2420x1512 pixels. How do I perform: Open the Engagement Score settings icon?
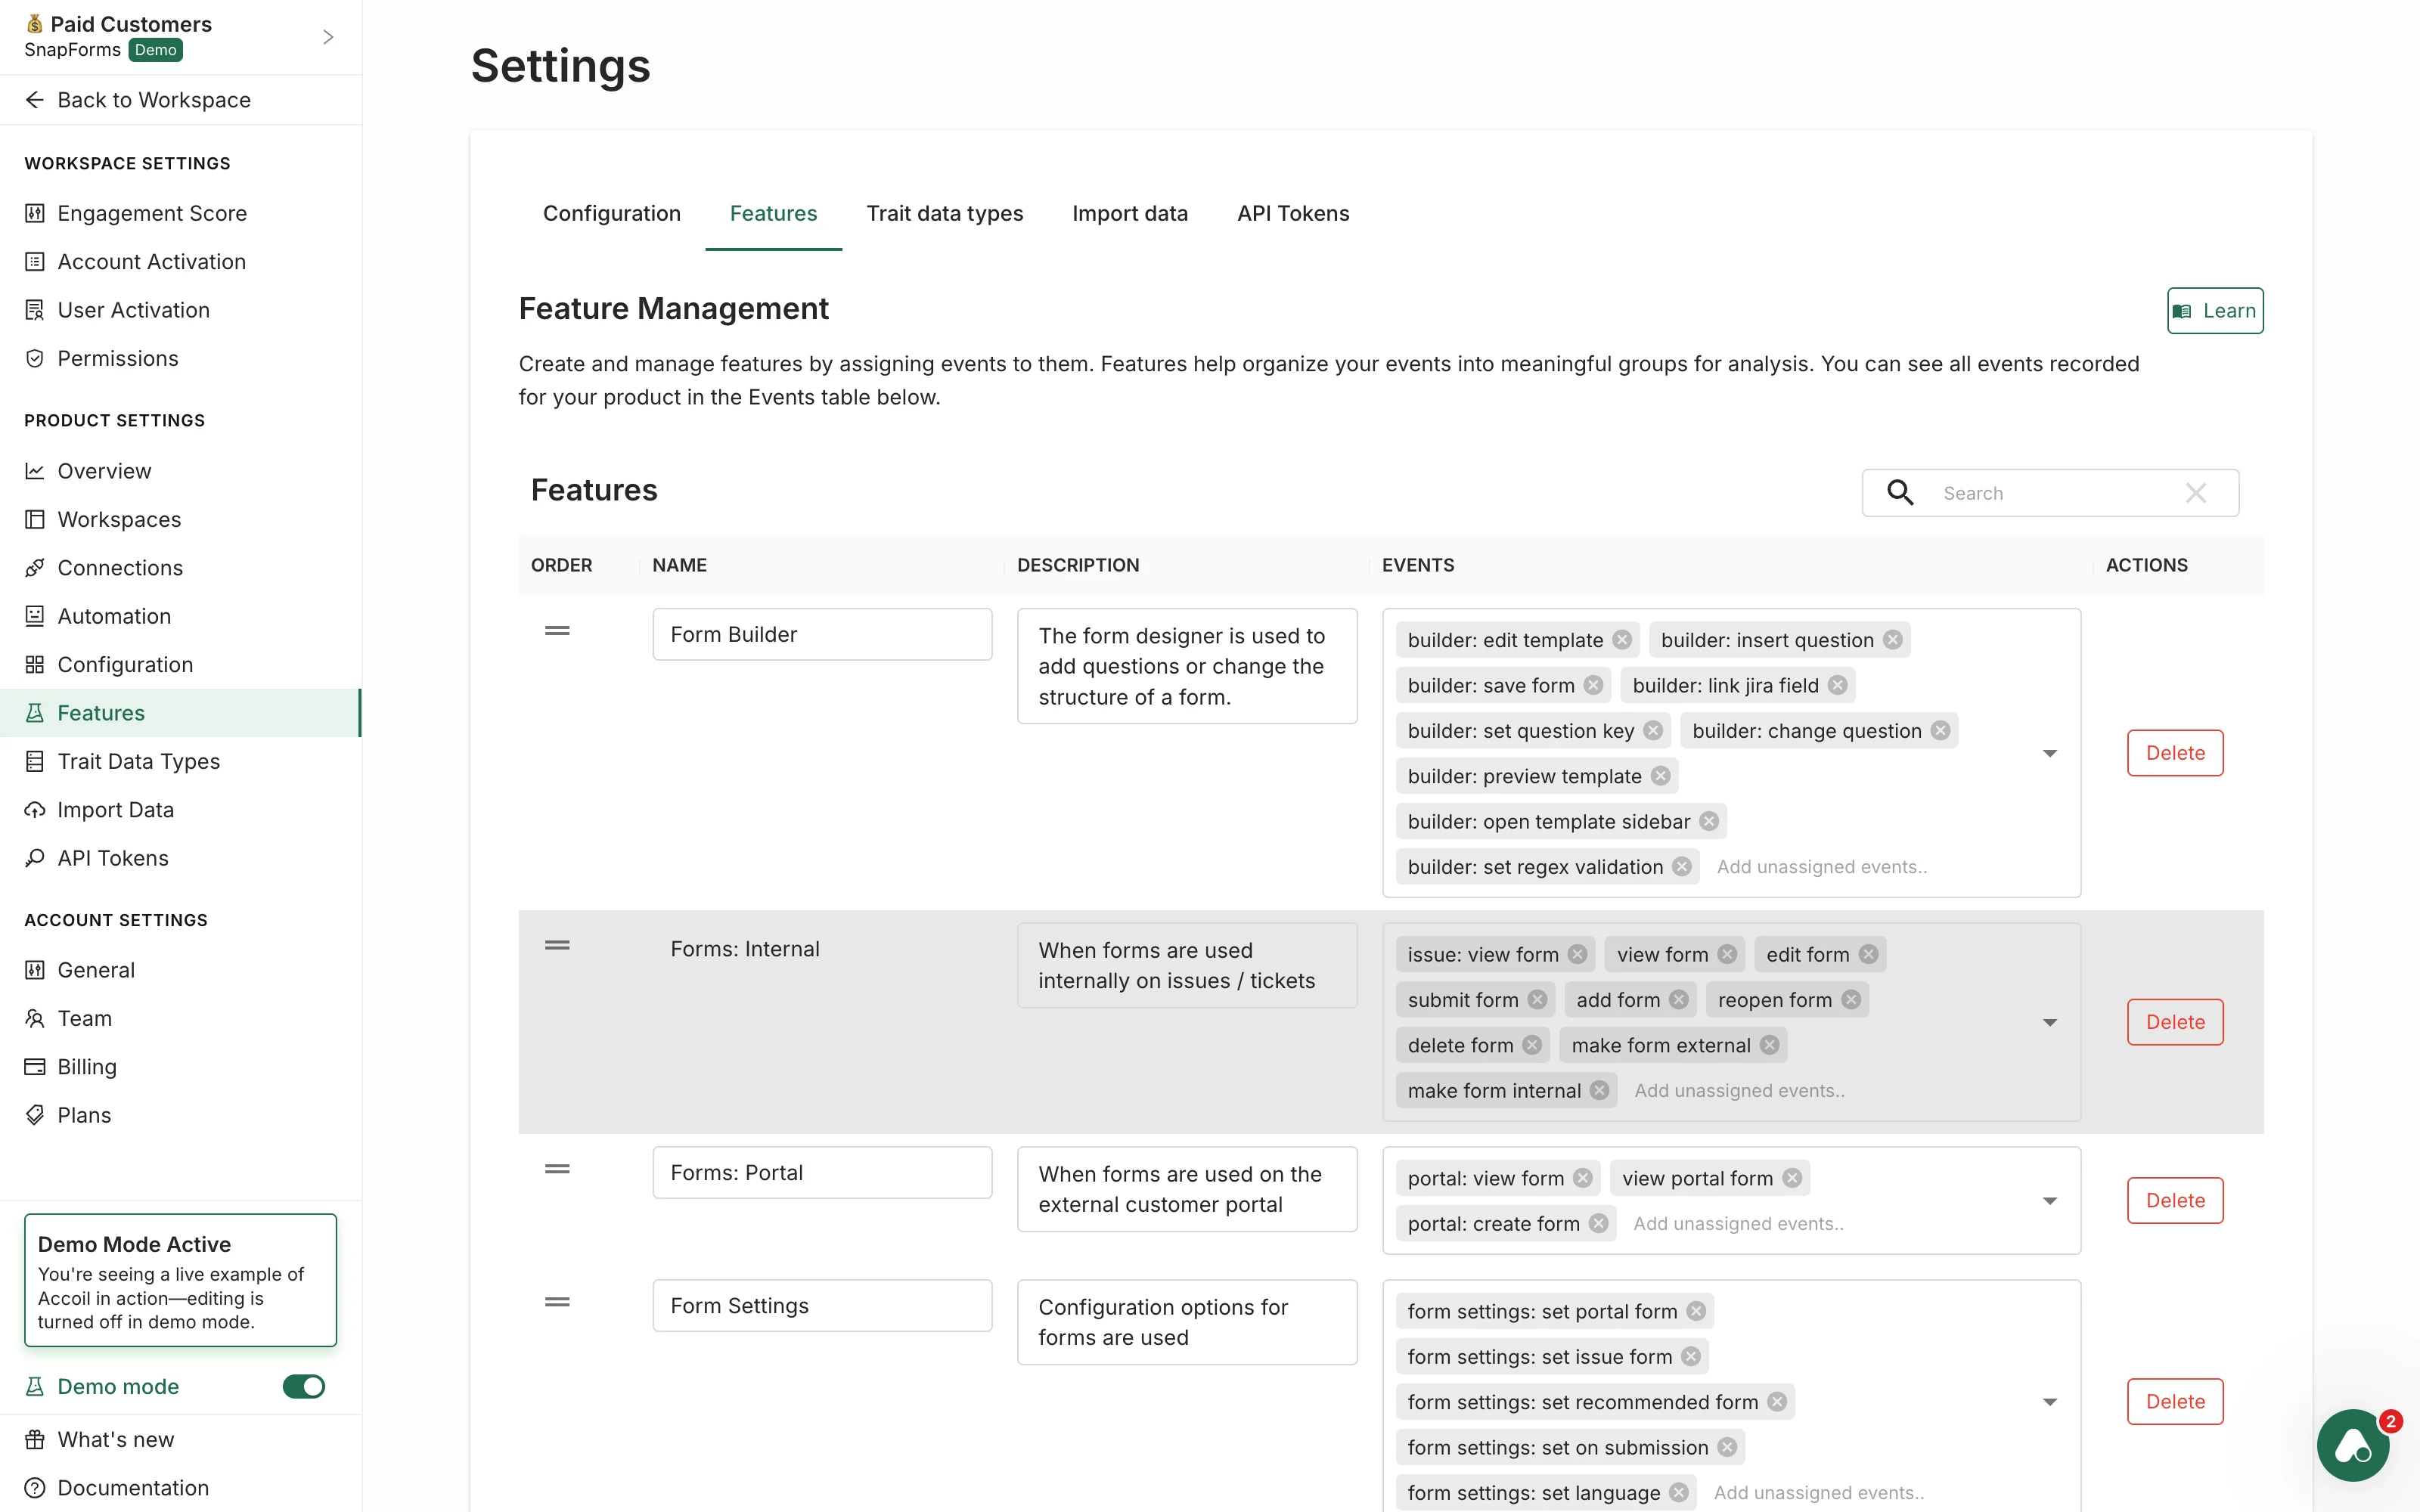(x=35, y=213)
